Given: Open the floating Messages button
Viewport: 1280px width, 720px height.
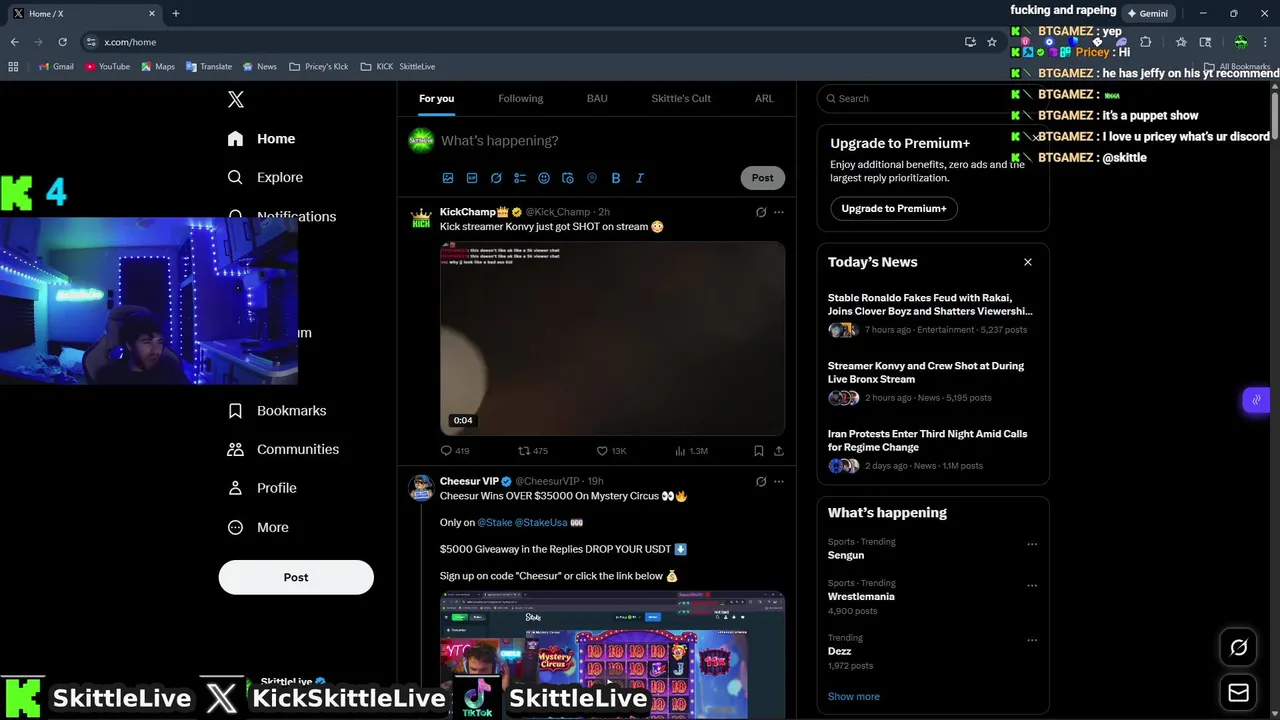Looking at the screenshot, I should 1238,692.
